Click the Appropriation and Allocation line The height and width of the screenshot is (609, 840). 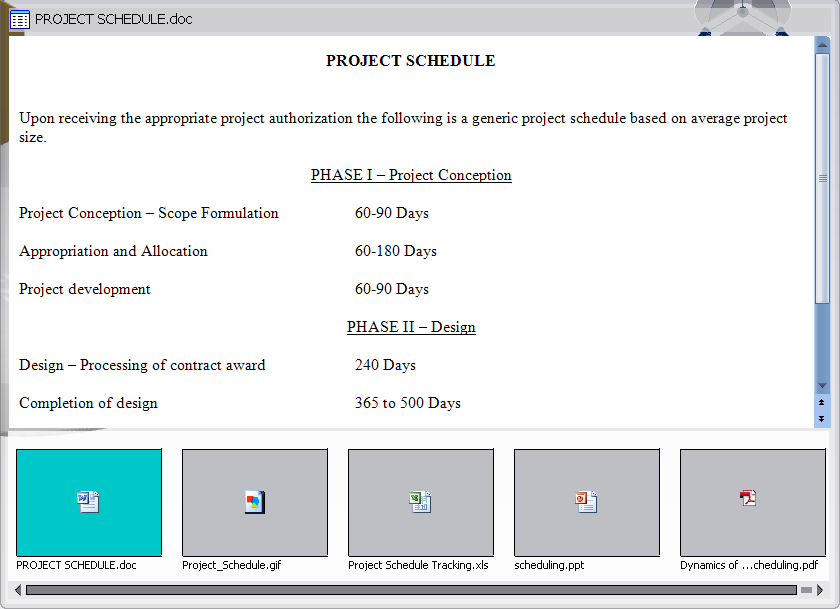pyautogui.click(x=113, y=251)
